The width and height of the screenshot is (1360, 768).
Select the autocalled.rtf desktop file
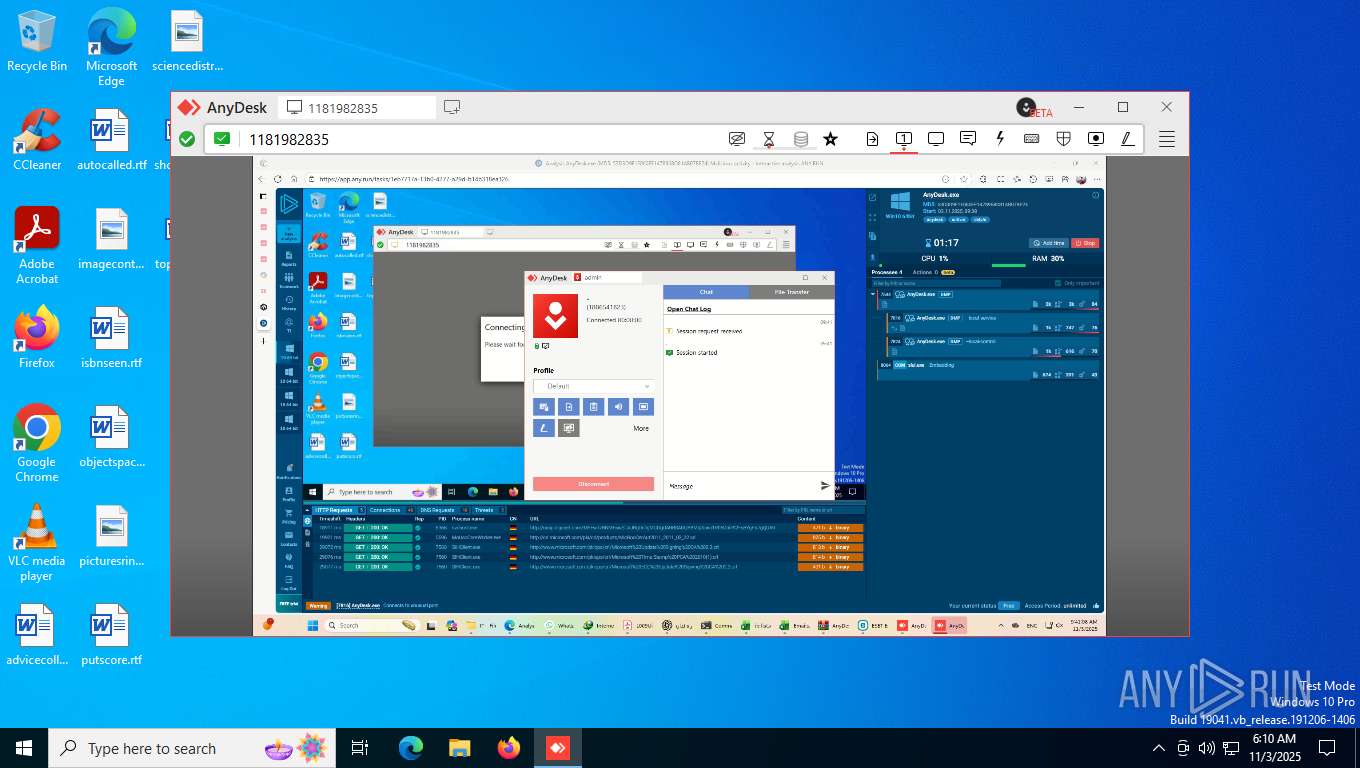(x=111, y=139)
